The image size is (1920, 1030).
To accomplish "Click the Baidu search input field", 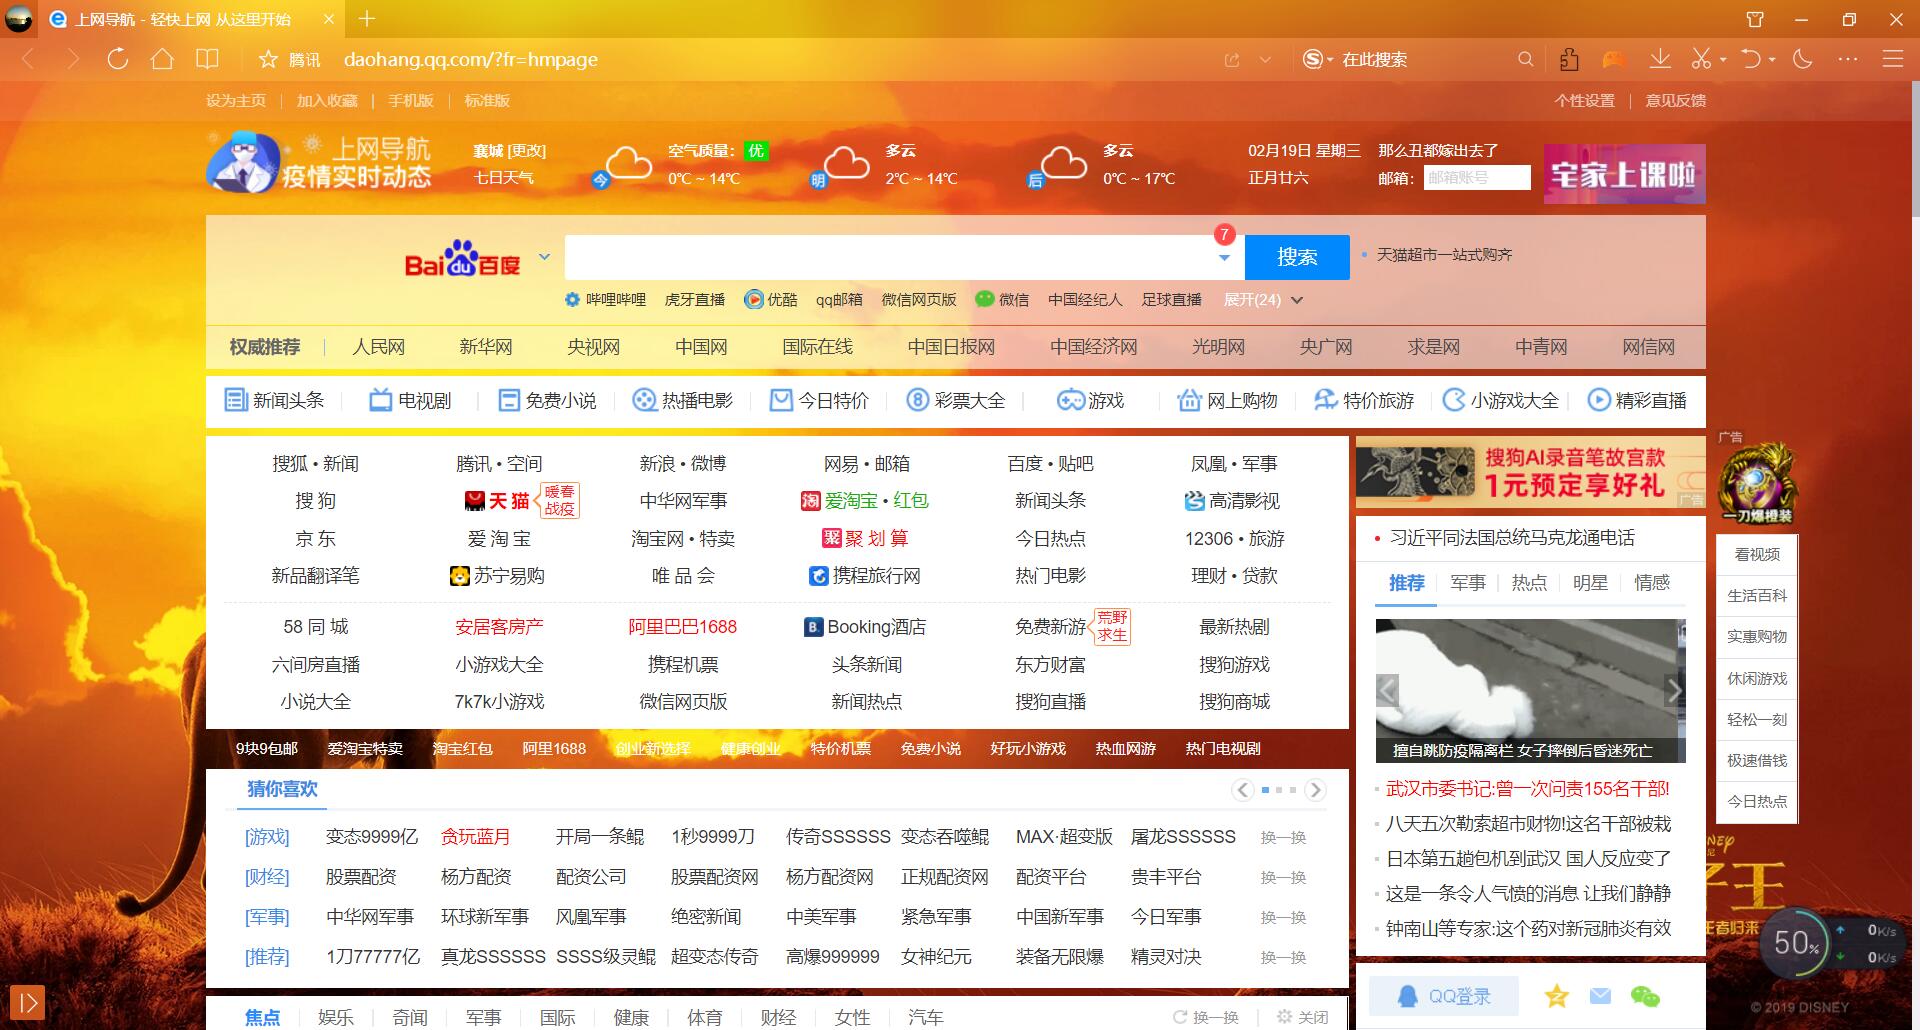I will 889,257.
